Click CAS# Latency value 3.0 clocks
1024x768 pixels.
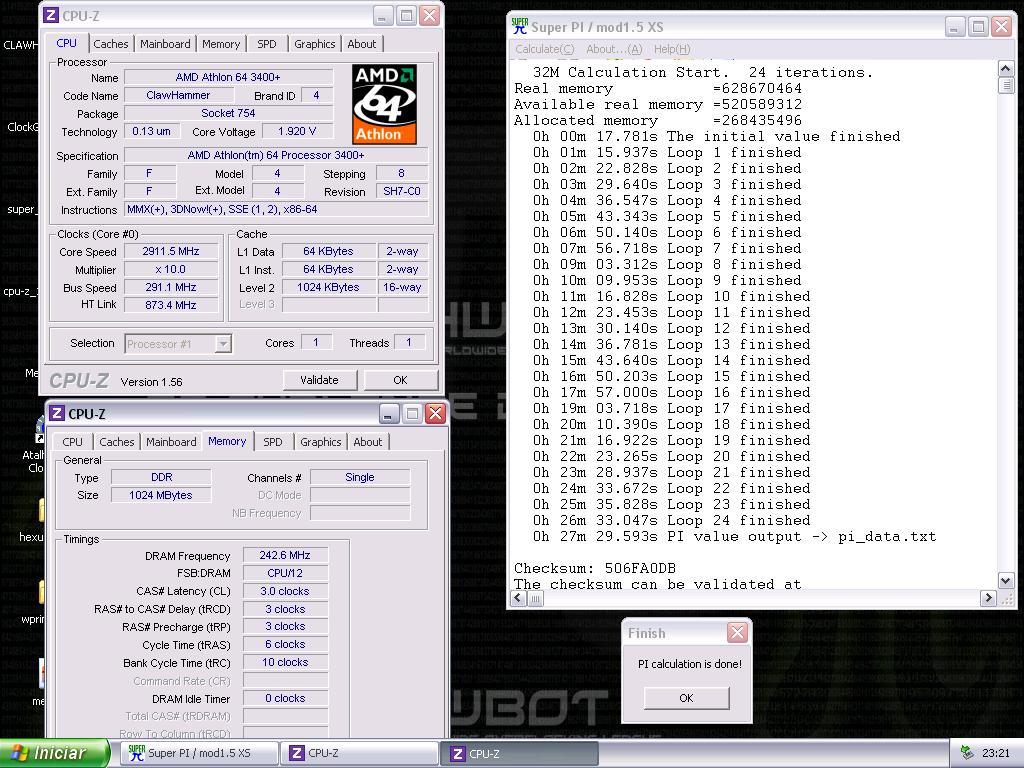click(285, 591)
